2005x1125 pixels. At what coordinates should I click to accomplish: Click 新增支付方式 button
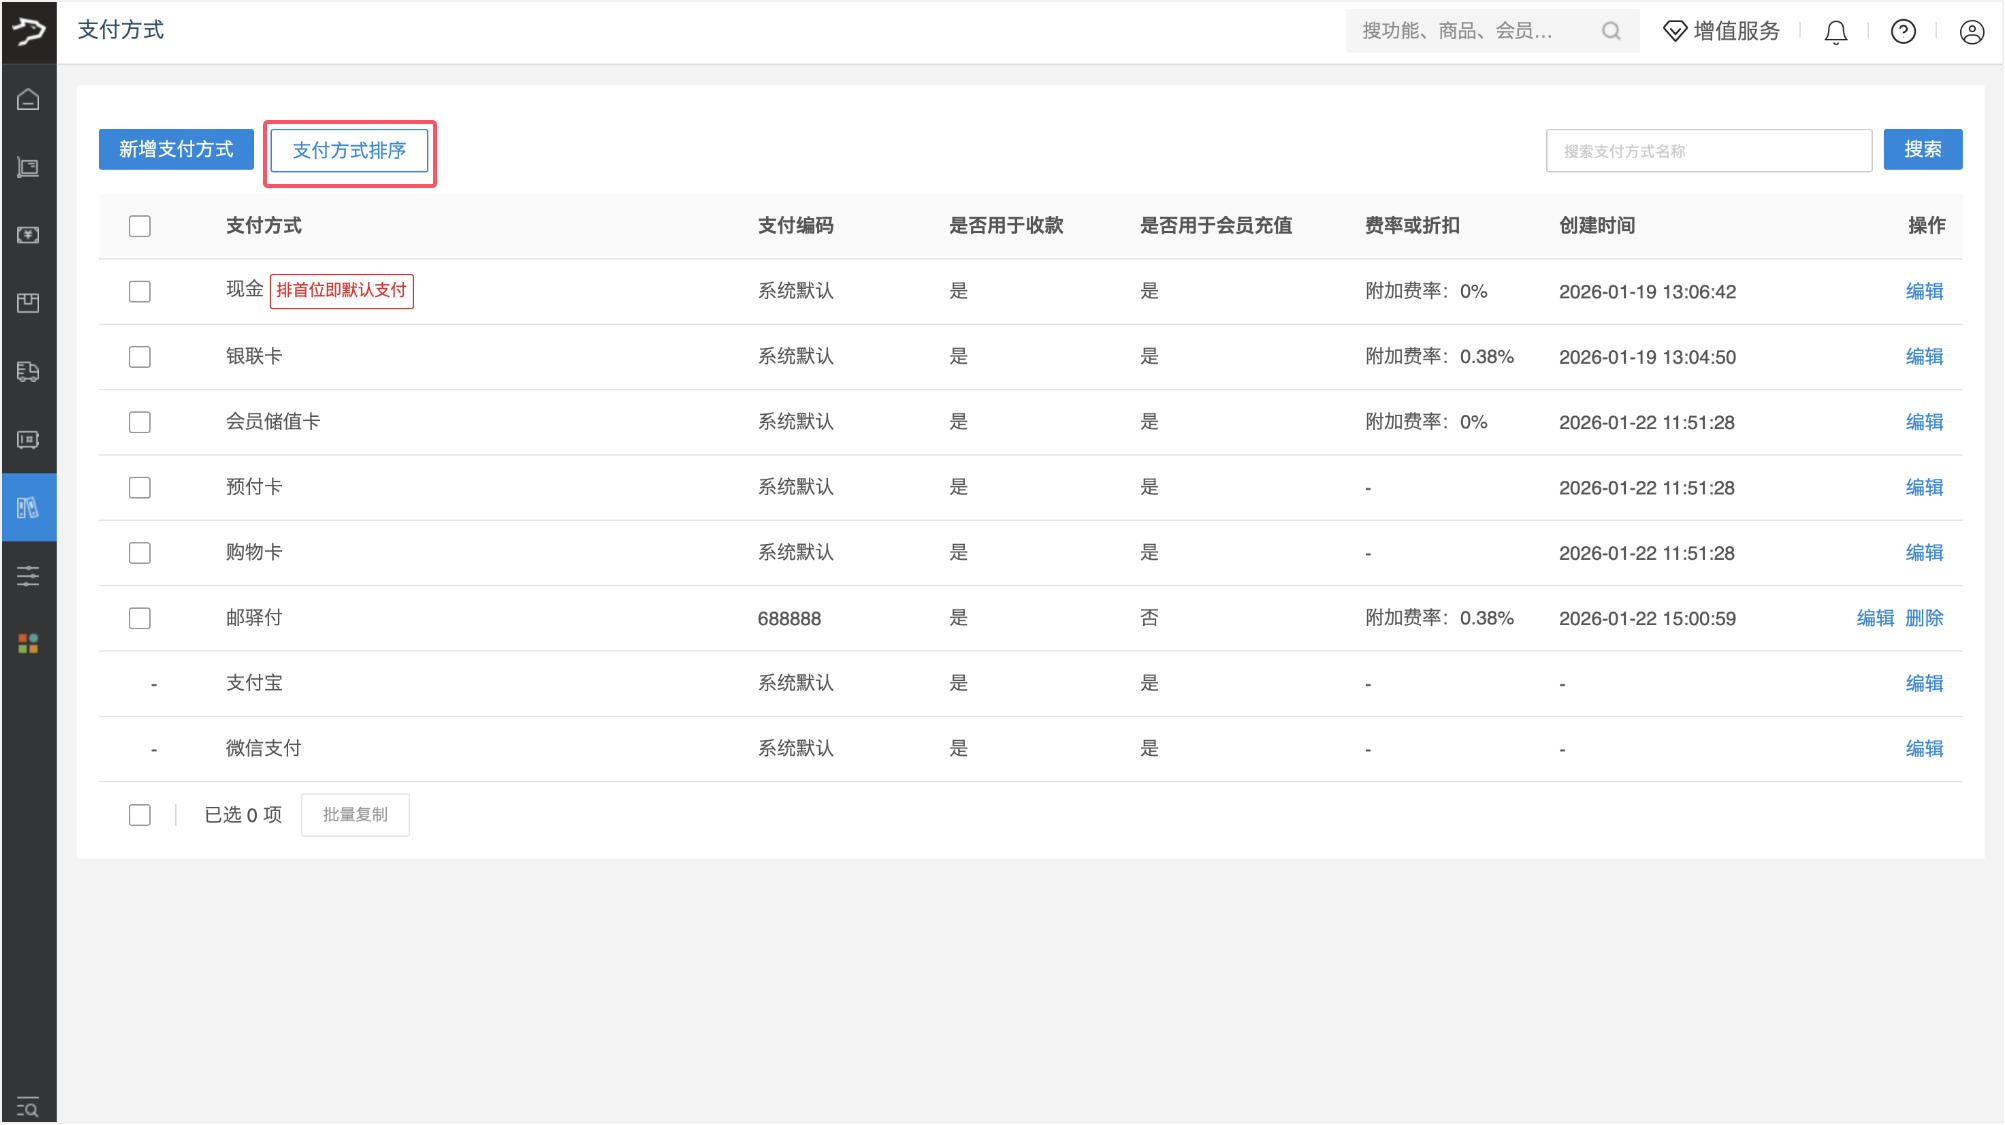tap(176, 150)
